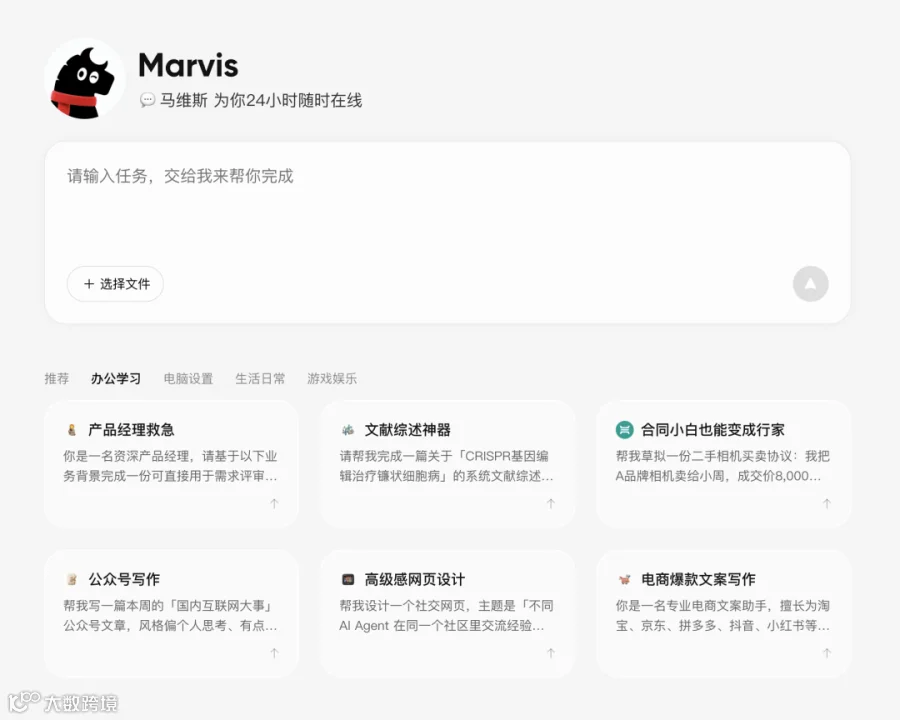Open the 游戏娱乐 tab
The image size is (900, 720).
tap(332, 378)
